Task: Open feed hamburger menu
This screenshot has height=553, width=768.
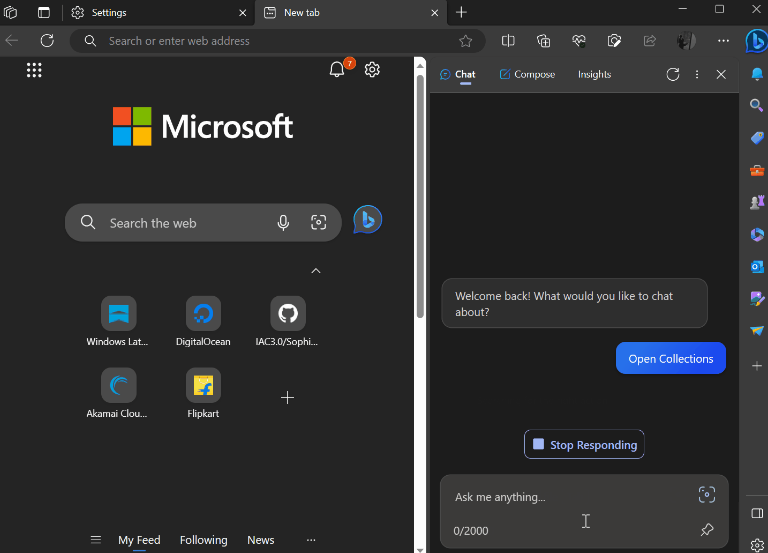Action: [x=96, y=540]
